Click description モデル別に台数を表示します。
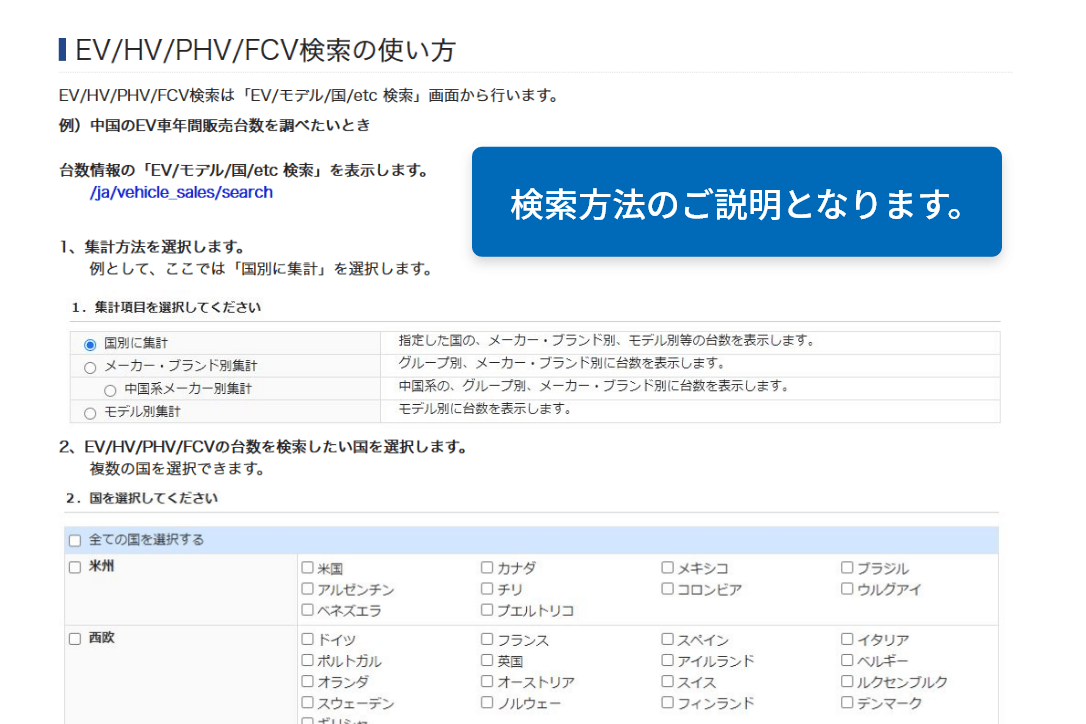The width and height of the screenshot is (1086, 724). point(486,409)
